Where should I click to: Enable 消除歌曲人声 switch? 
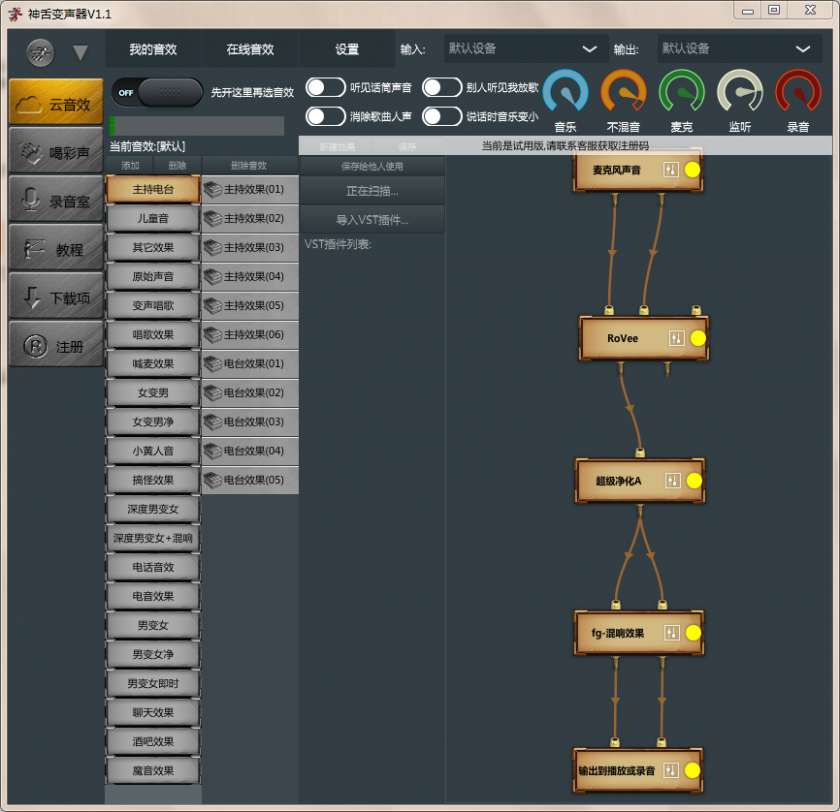326,116
